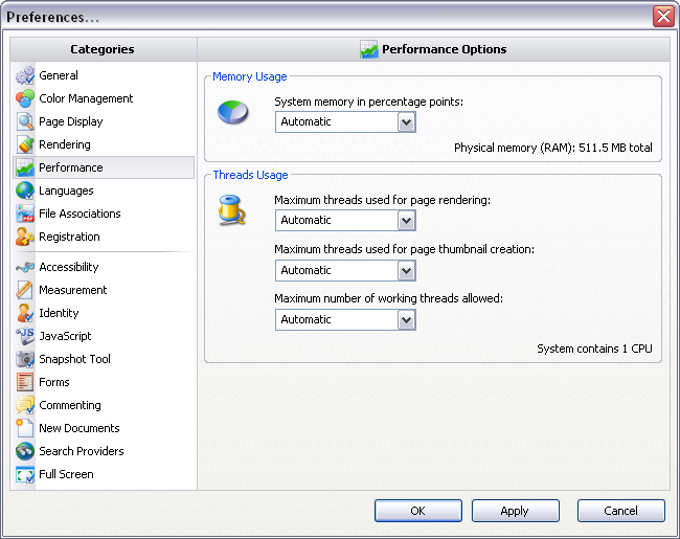Click the Search Providers binoculars icon
Screen dimensions: 680x539
click(x=25, y=451)
